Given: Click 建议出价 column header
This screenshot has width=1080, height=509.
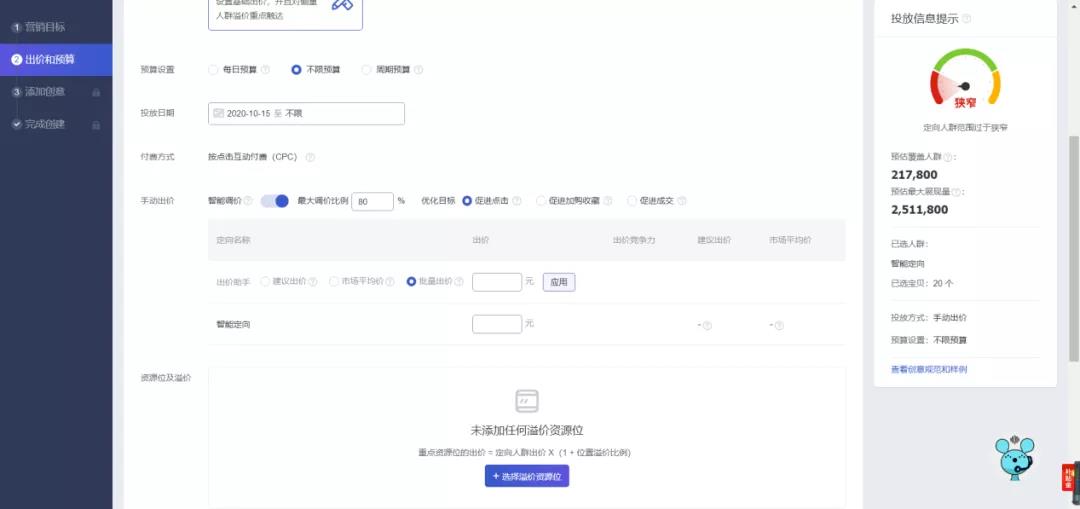Looking at the screenshot, I should click(714, 240).
